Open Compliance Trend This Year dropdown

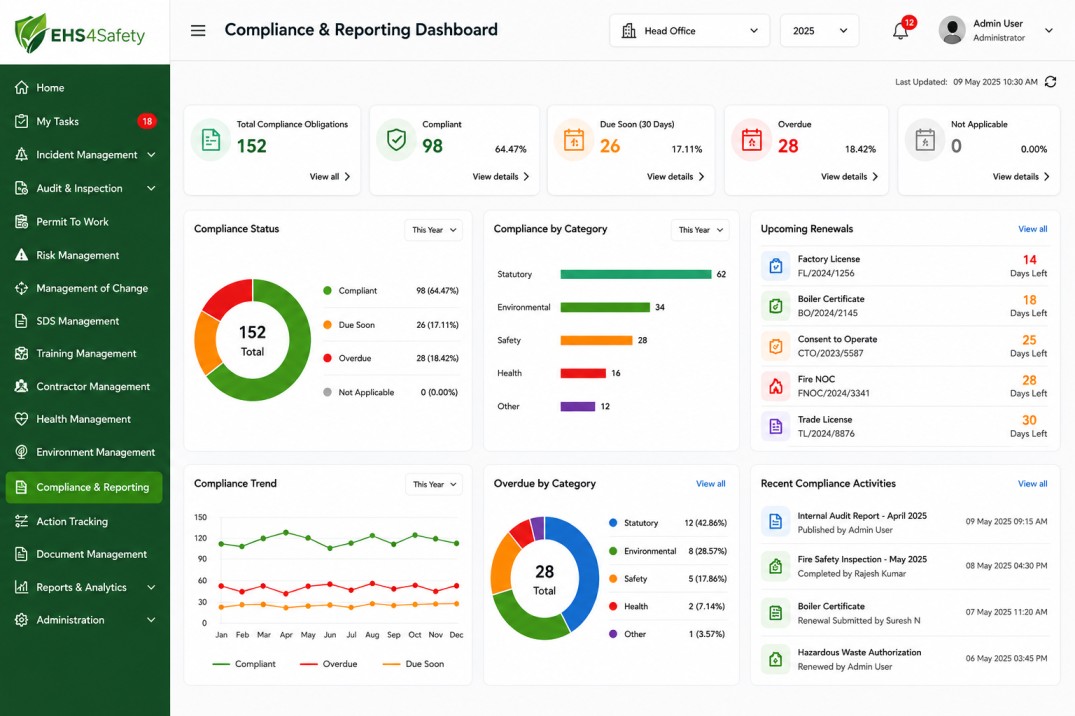point(433,484)
